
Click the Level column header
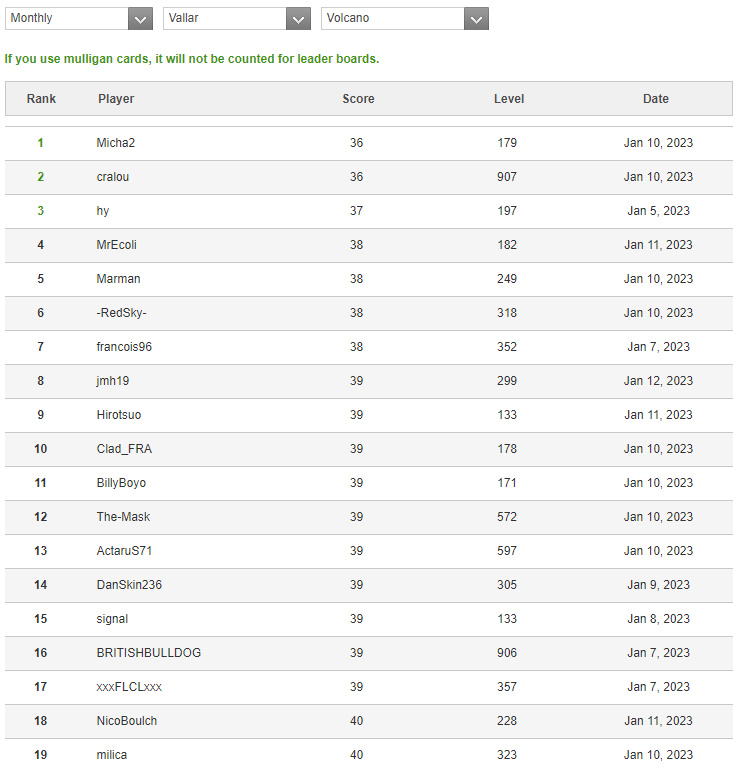click(508, 99)
